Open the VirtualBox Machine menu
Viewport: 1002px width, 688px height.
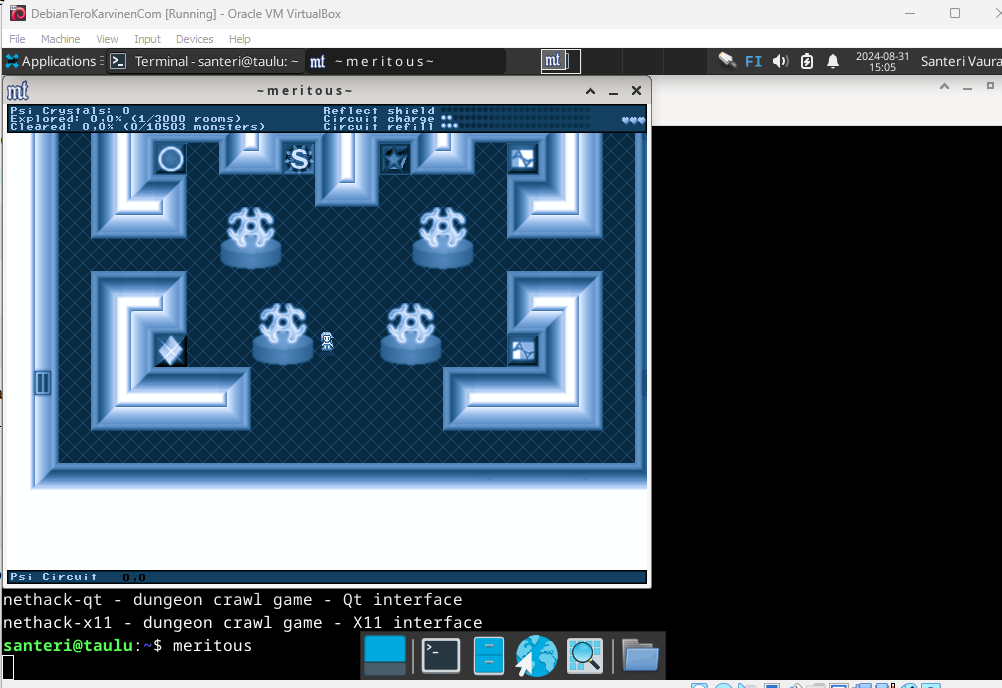[60, 39]
